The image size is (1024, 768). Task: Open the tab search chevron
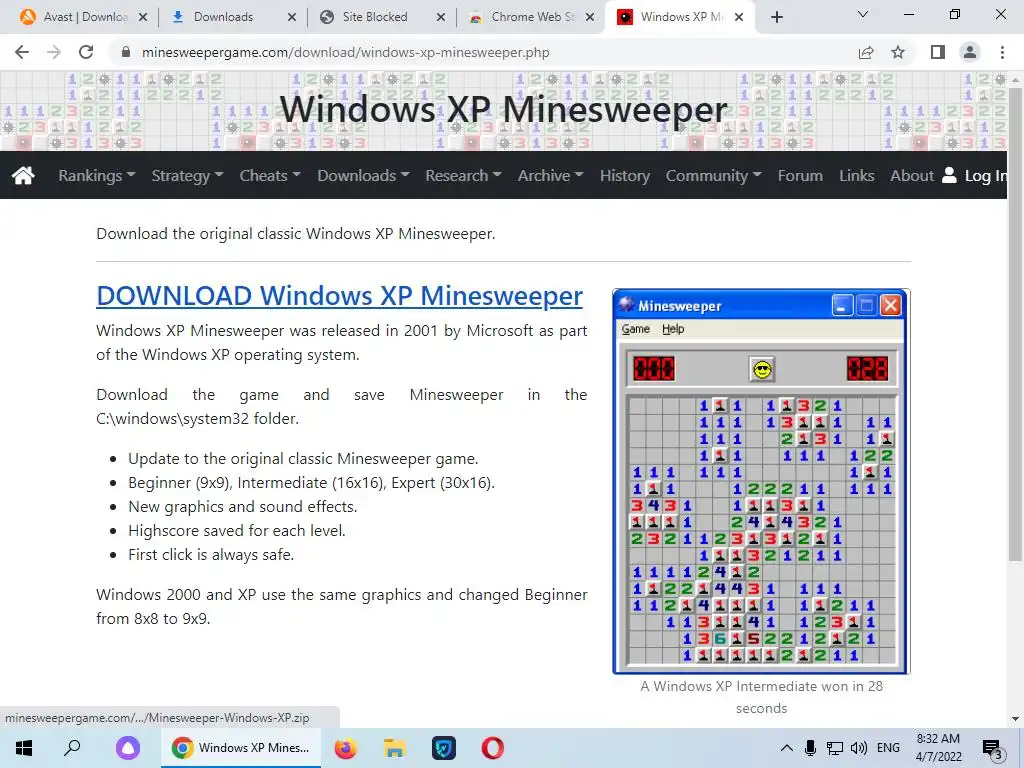click(863, 14)
